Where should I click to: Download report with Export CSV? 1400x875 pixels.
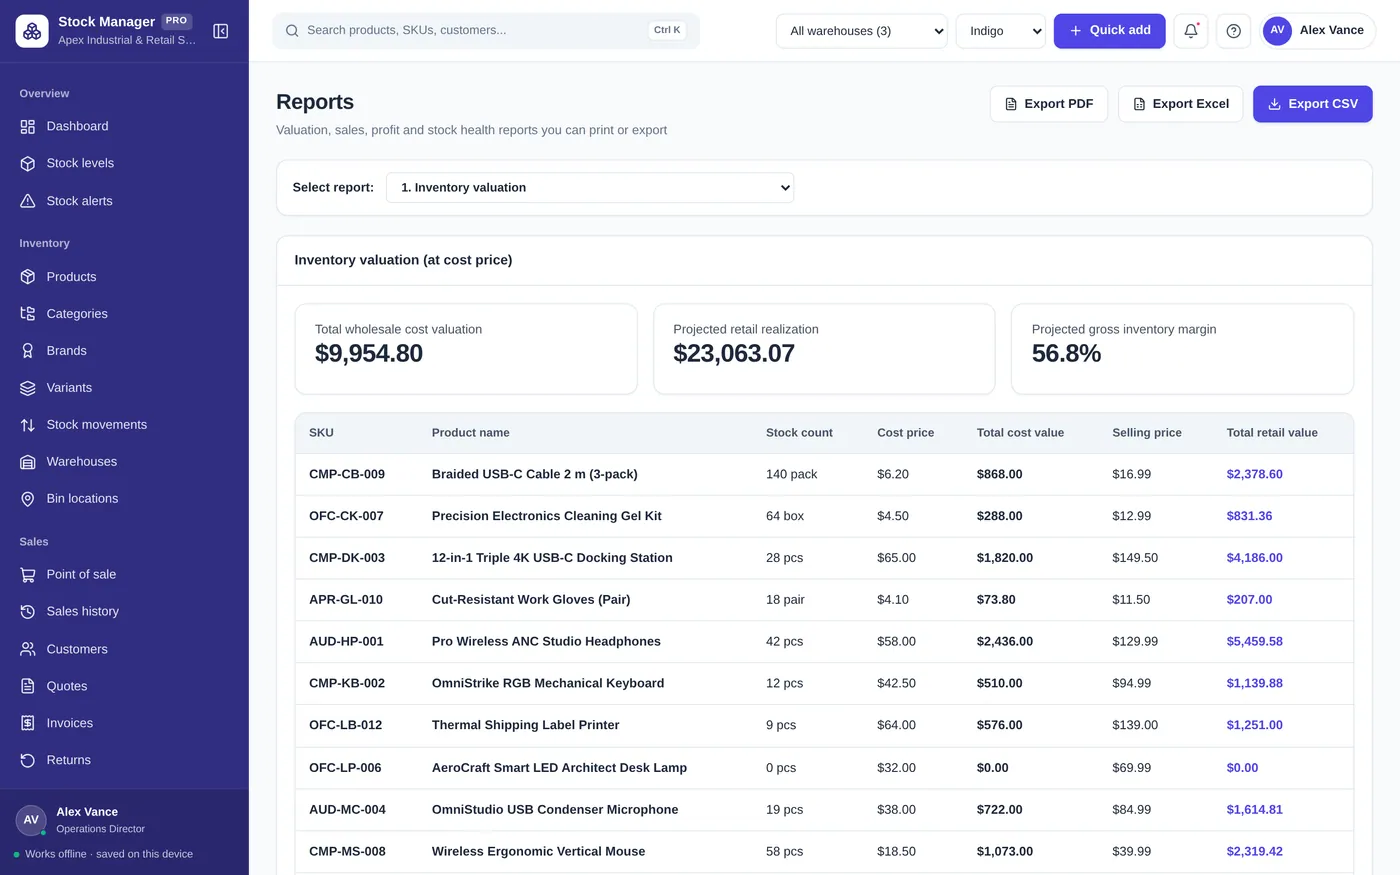[x=1313, y=104]
